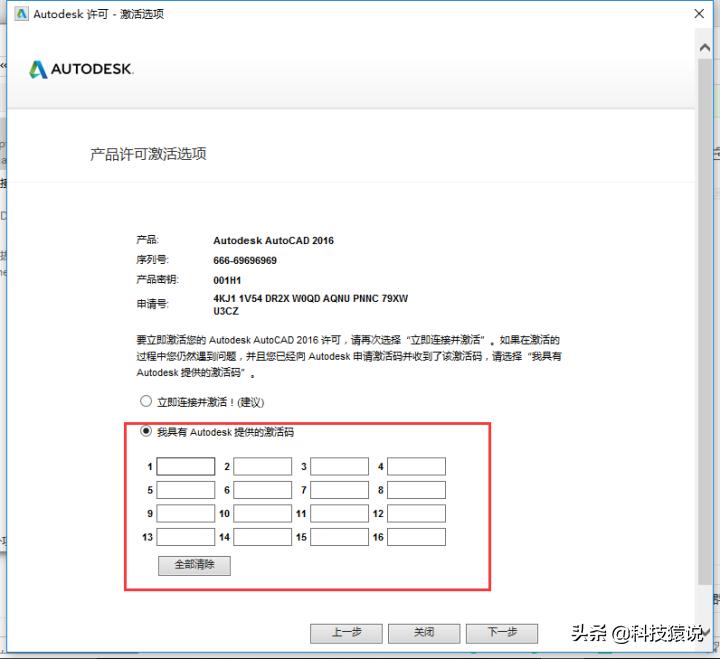The height and width of the screenshot is (659, 720).
Task: Go back with the 上一步 button
Action: [x=346, y=633]
